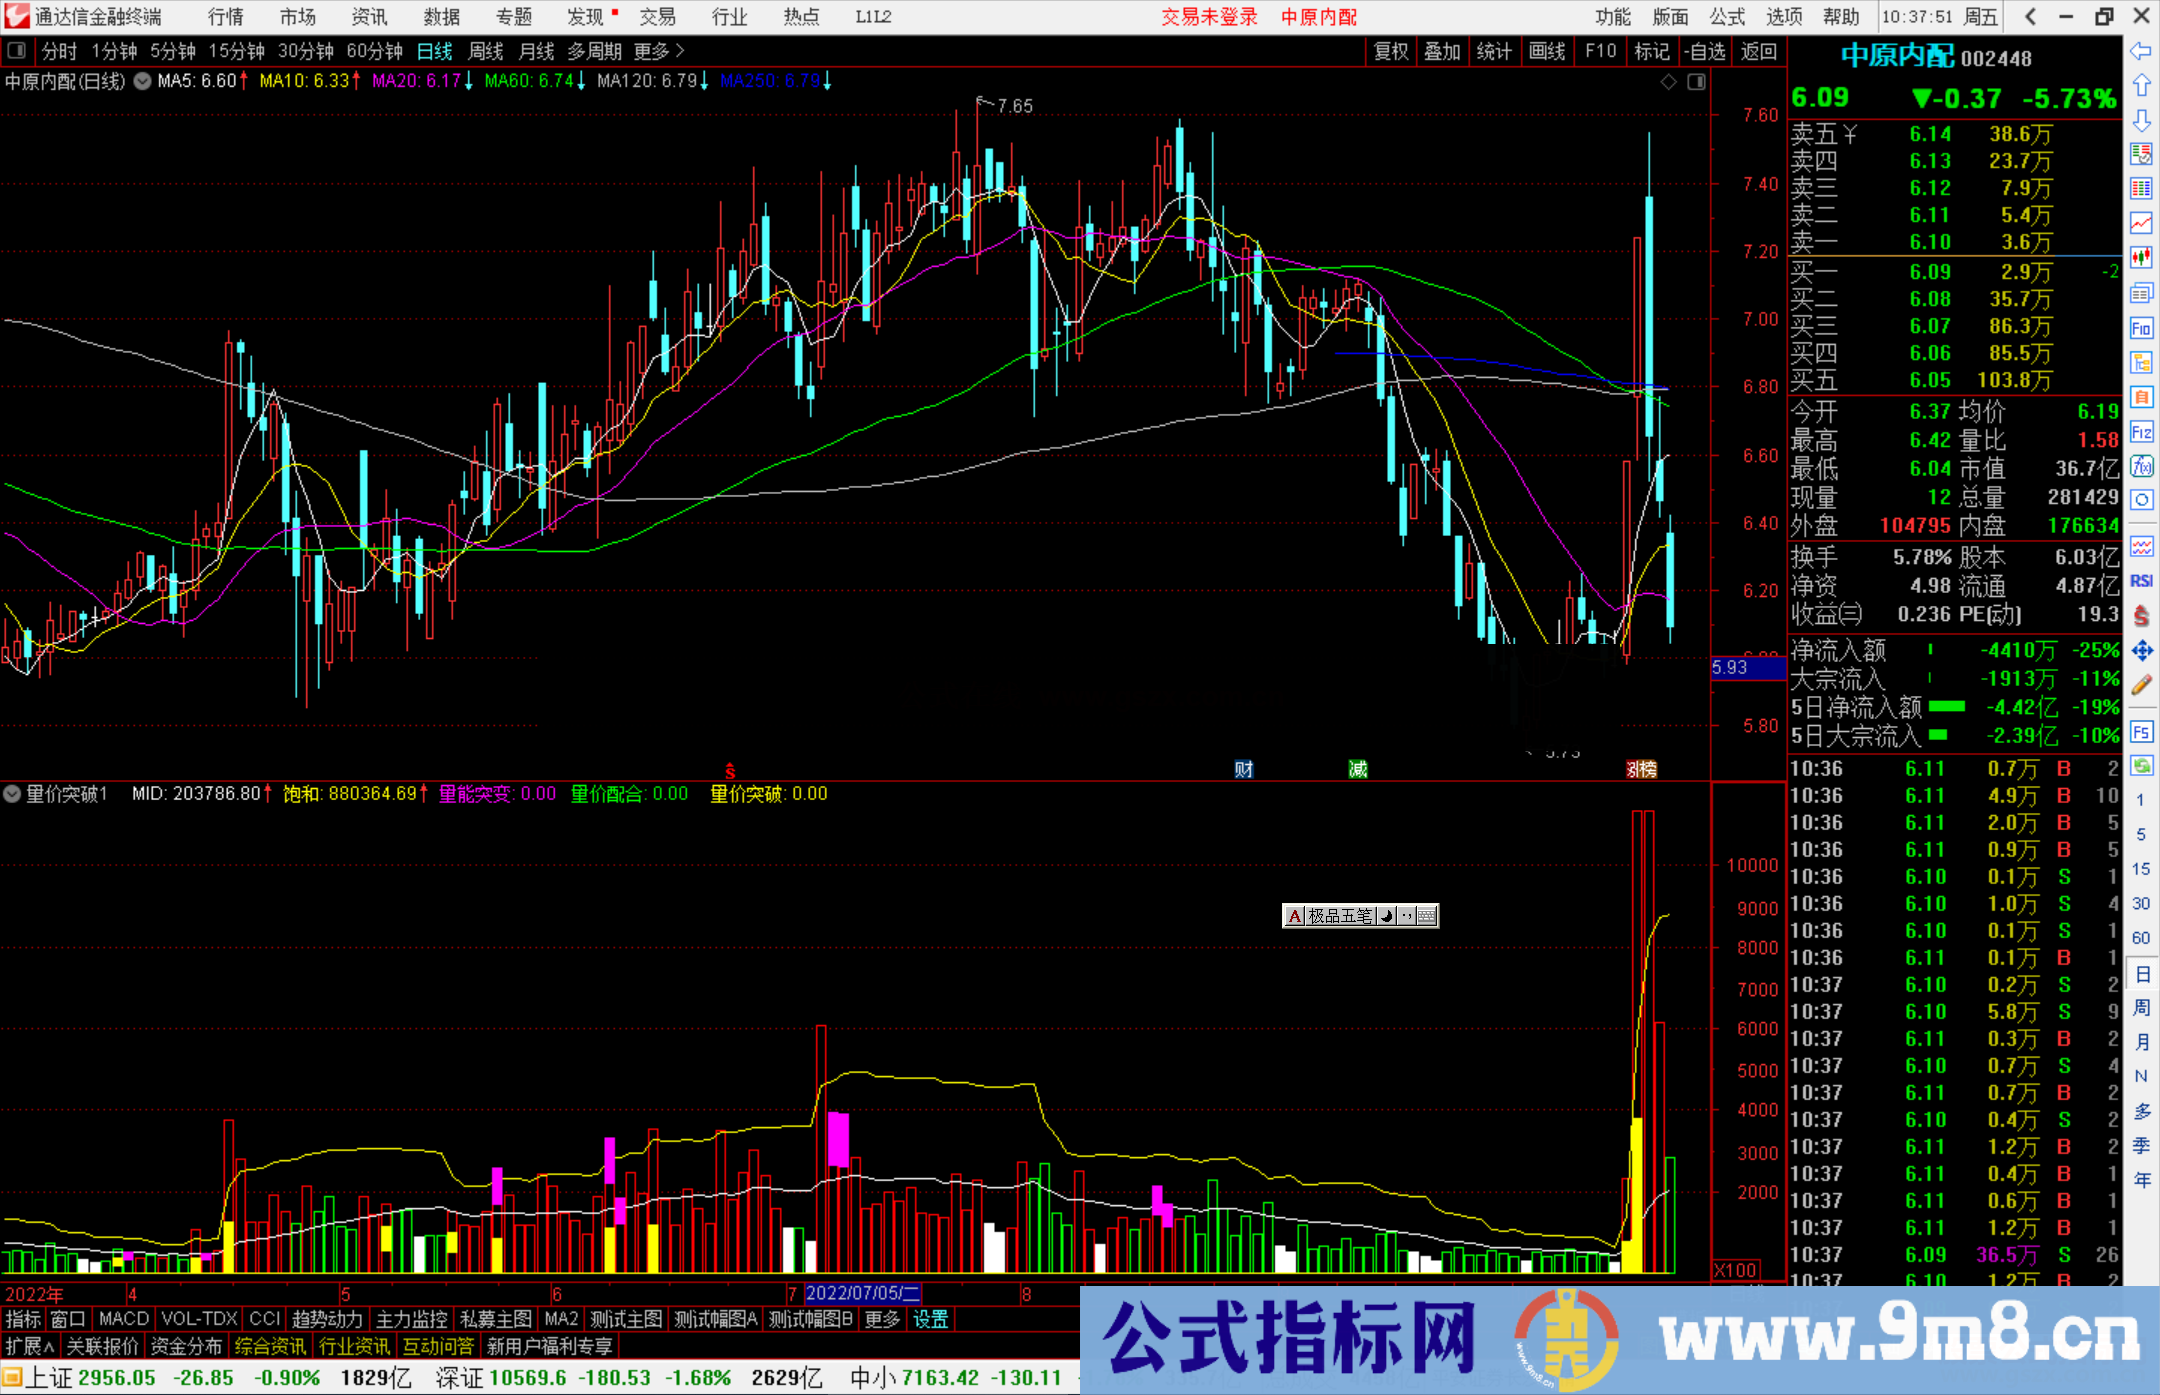2160x1395 pixels.
Task: Click the 财 event marker on chart
Action: point(1243,769)
